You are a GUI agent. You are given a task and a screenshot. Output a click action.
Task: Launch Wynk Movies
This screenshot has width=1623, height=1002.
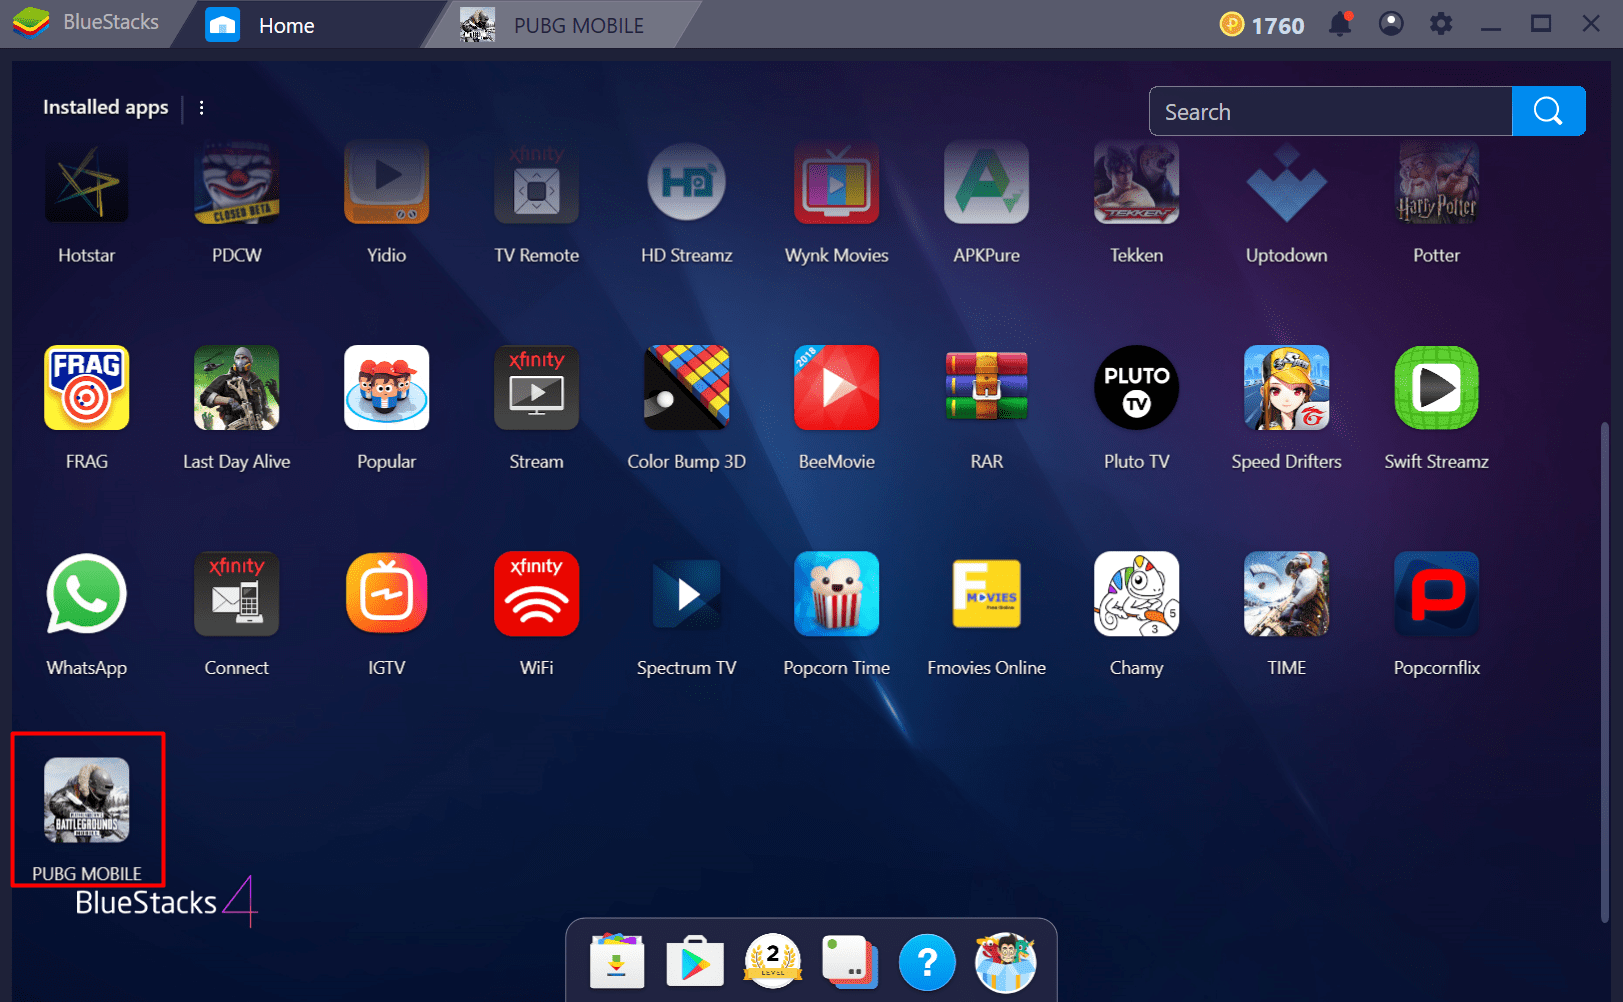tap(837, 182)
